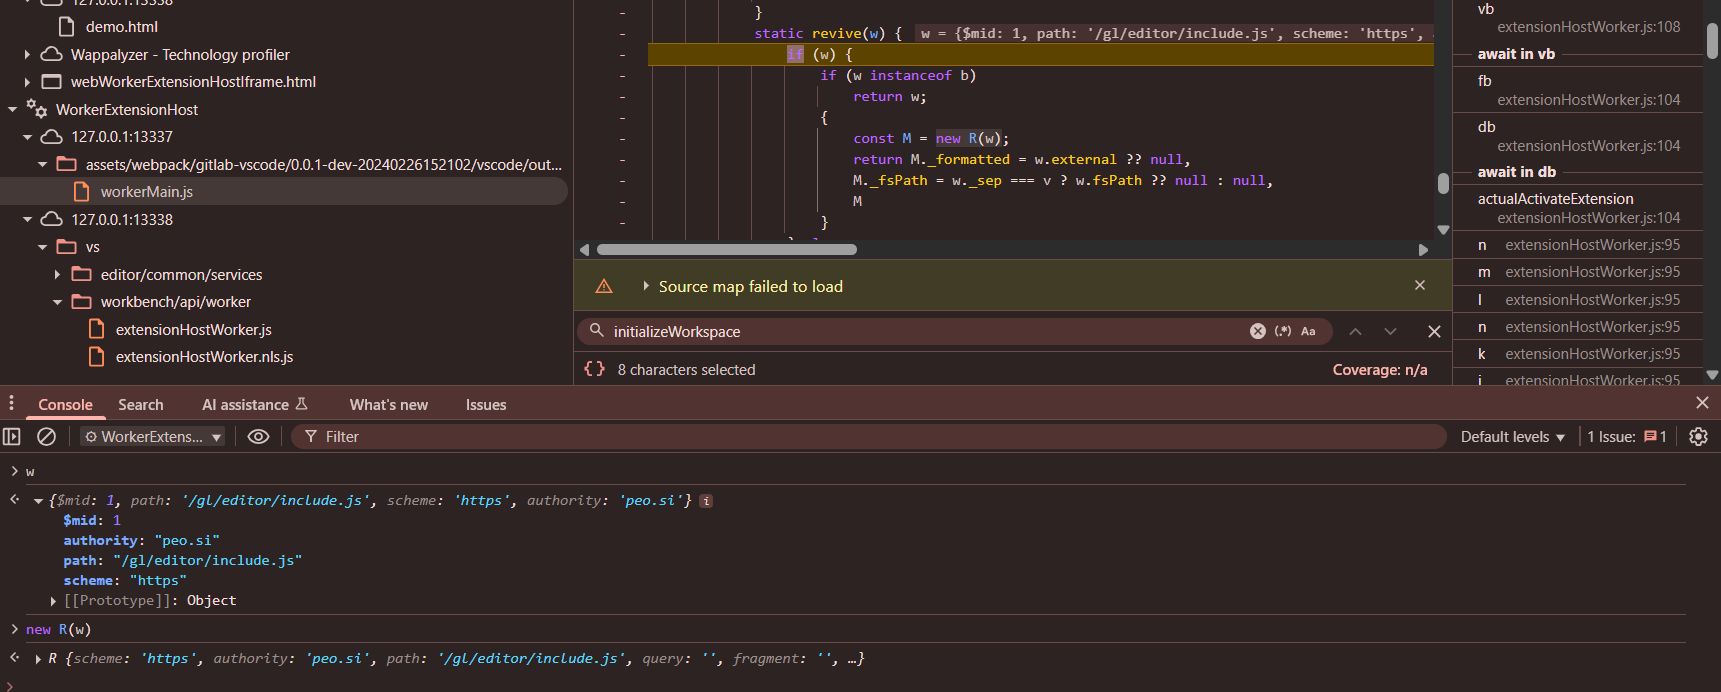The width and height of the screenshot is (1721, 692).
Task: Toggle match case Aa option
Action: coord(1308,331)
